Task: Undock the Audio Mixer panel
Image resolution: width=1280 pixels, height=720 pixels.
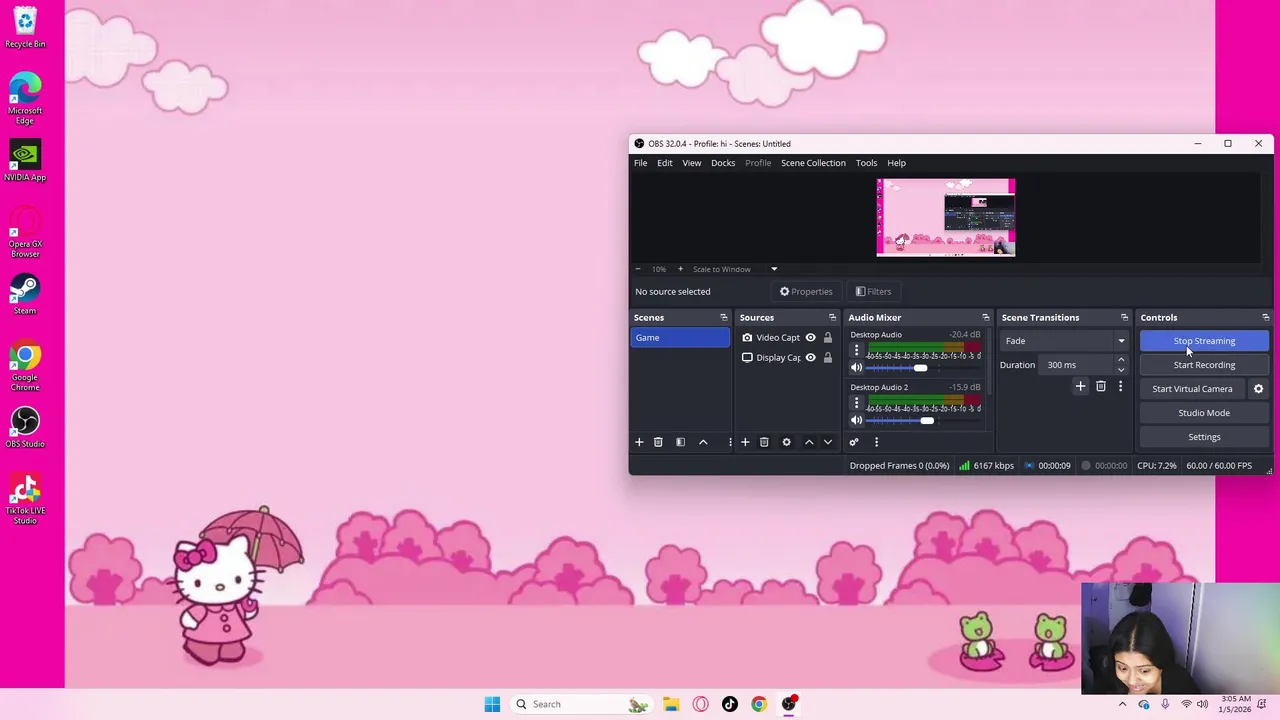Action: click(985, 318)
